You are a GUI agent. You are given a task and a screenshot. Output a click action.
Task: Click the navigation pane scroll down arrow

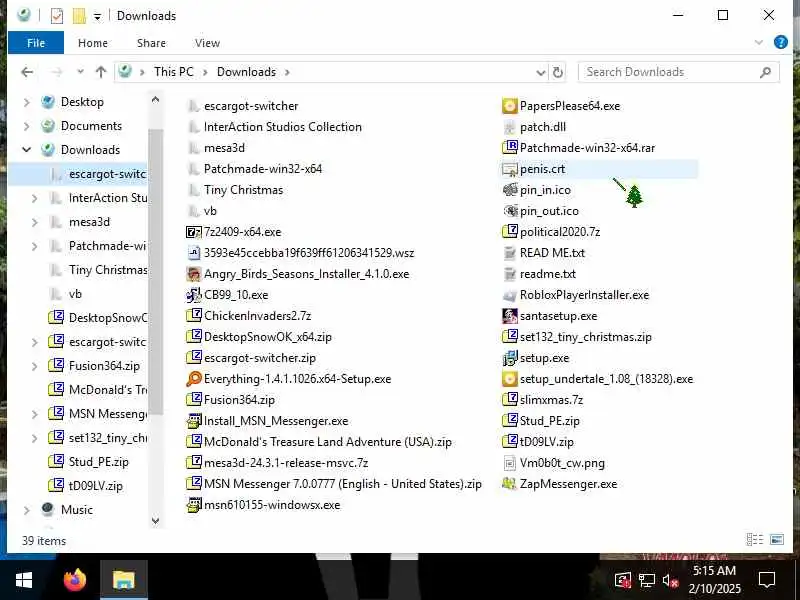[x=156, y=520]
